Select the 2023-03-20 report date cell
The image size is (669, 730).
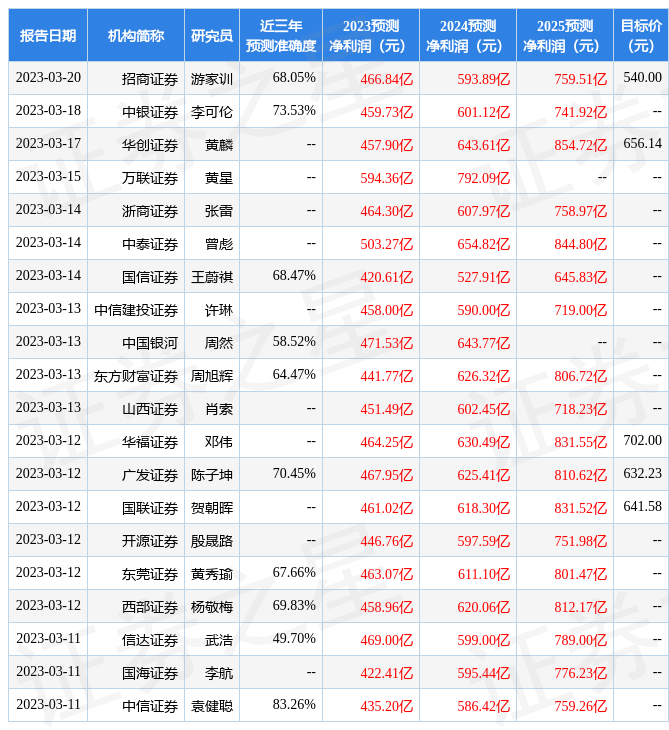click(x=48, y=78)
